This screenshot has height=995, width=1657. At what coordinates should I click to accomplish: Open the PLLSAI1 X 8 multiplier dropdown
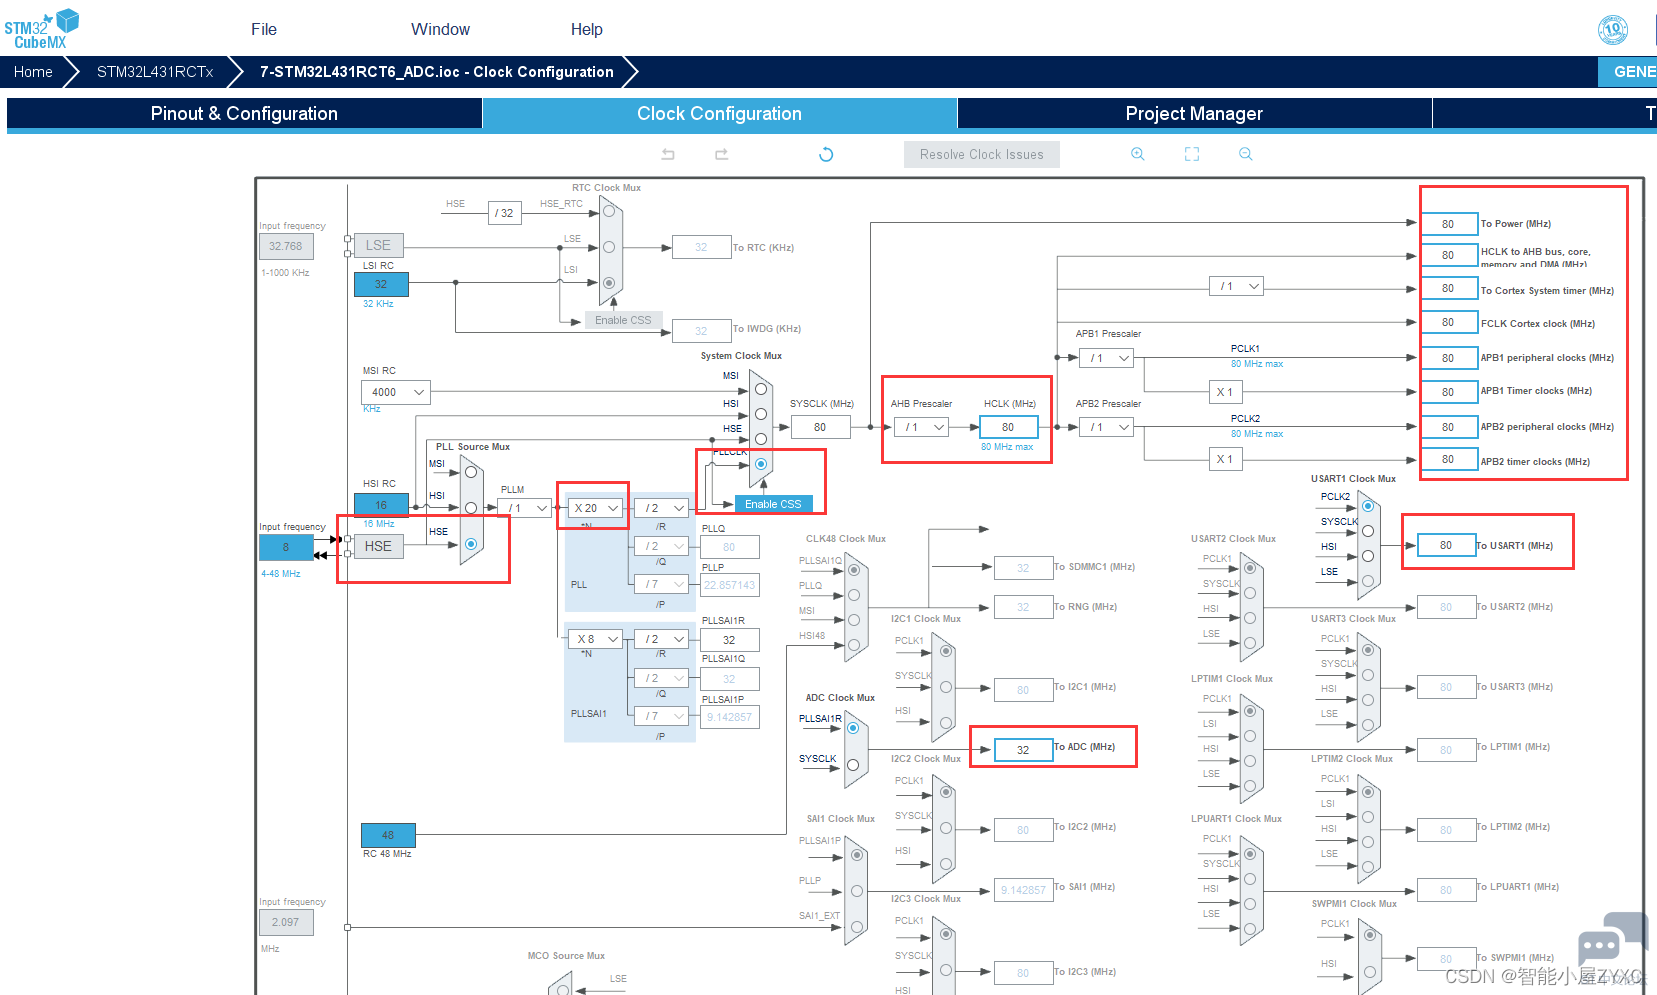(x=596, y=639)
